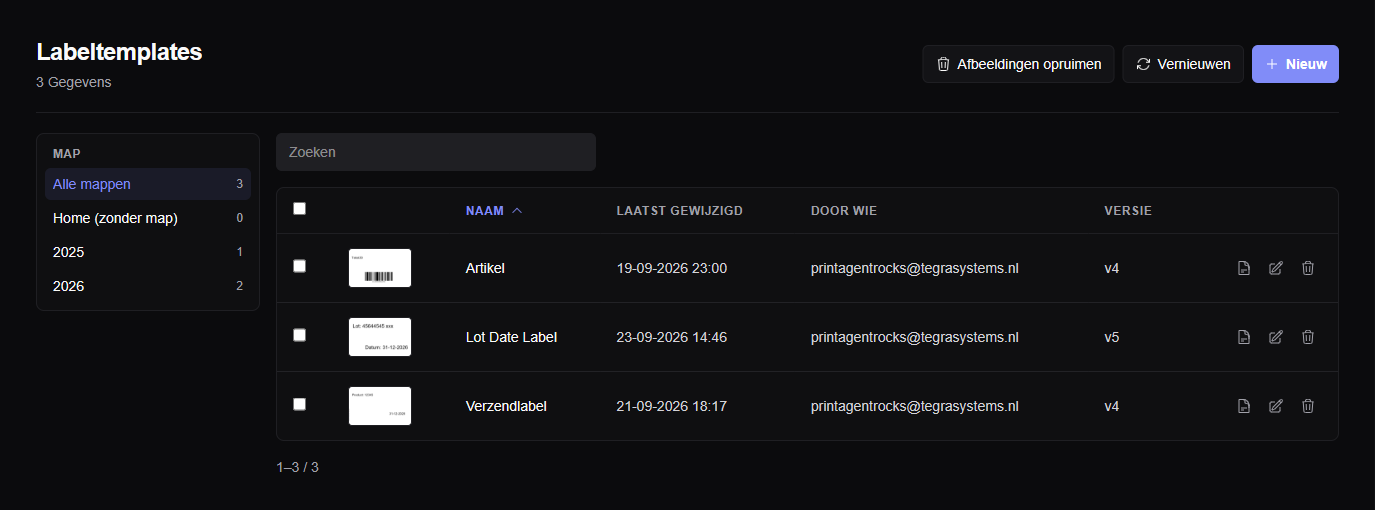Delete the Artikel template
Image resolution: width=1375 pixels, height=510 pixels.
(x=1308, y=268)
